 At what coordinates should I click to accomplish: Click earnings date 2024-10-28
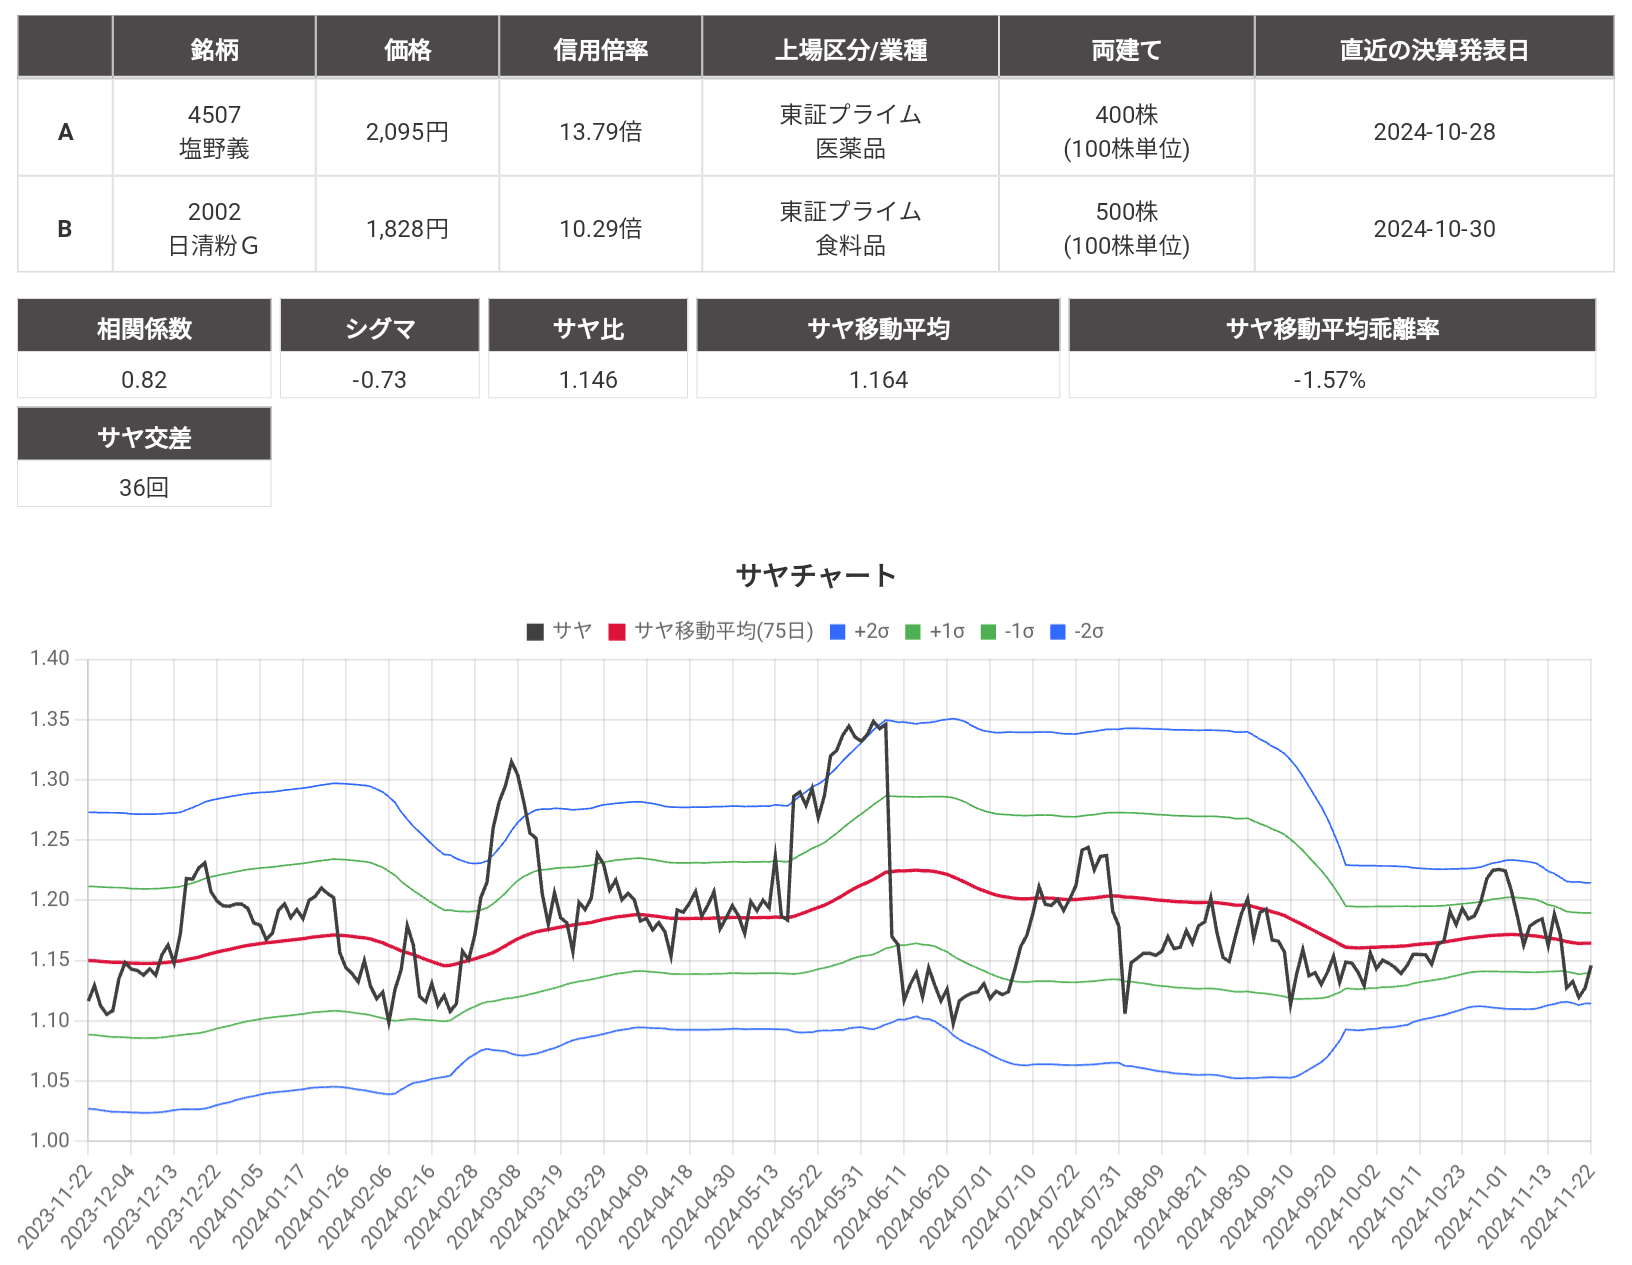coord(1434,131)
